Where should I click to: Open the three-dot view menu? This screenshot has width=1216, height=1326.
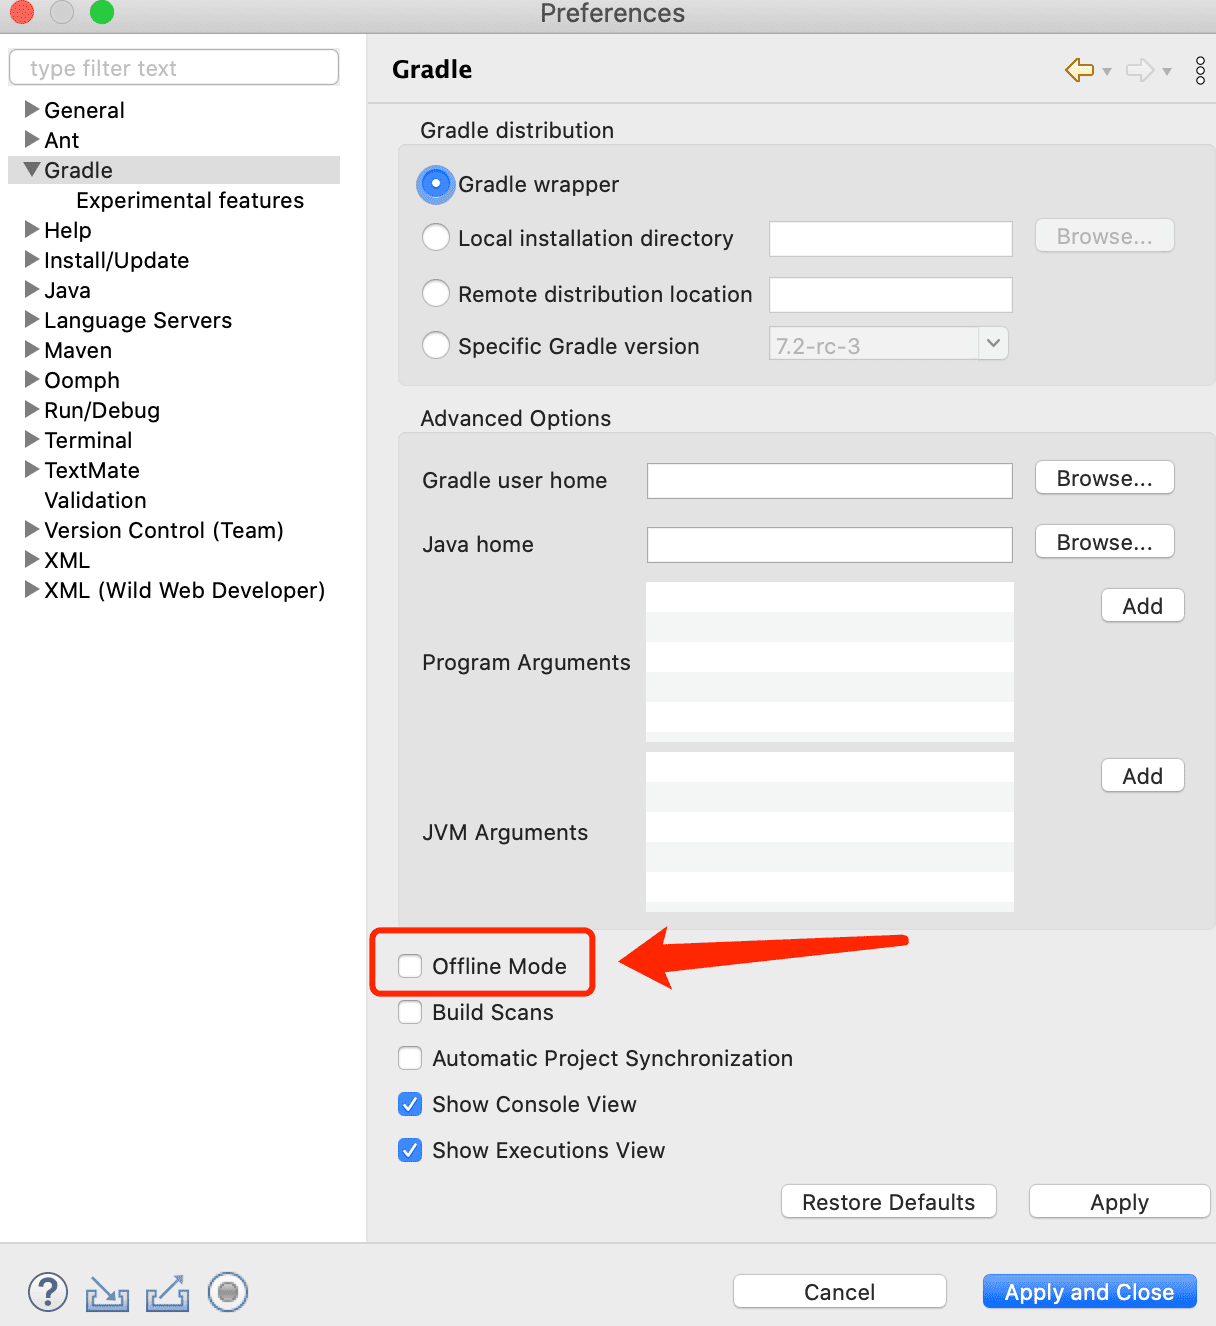1200,70
